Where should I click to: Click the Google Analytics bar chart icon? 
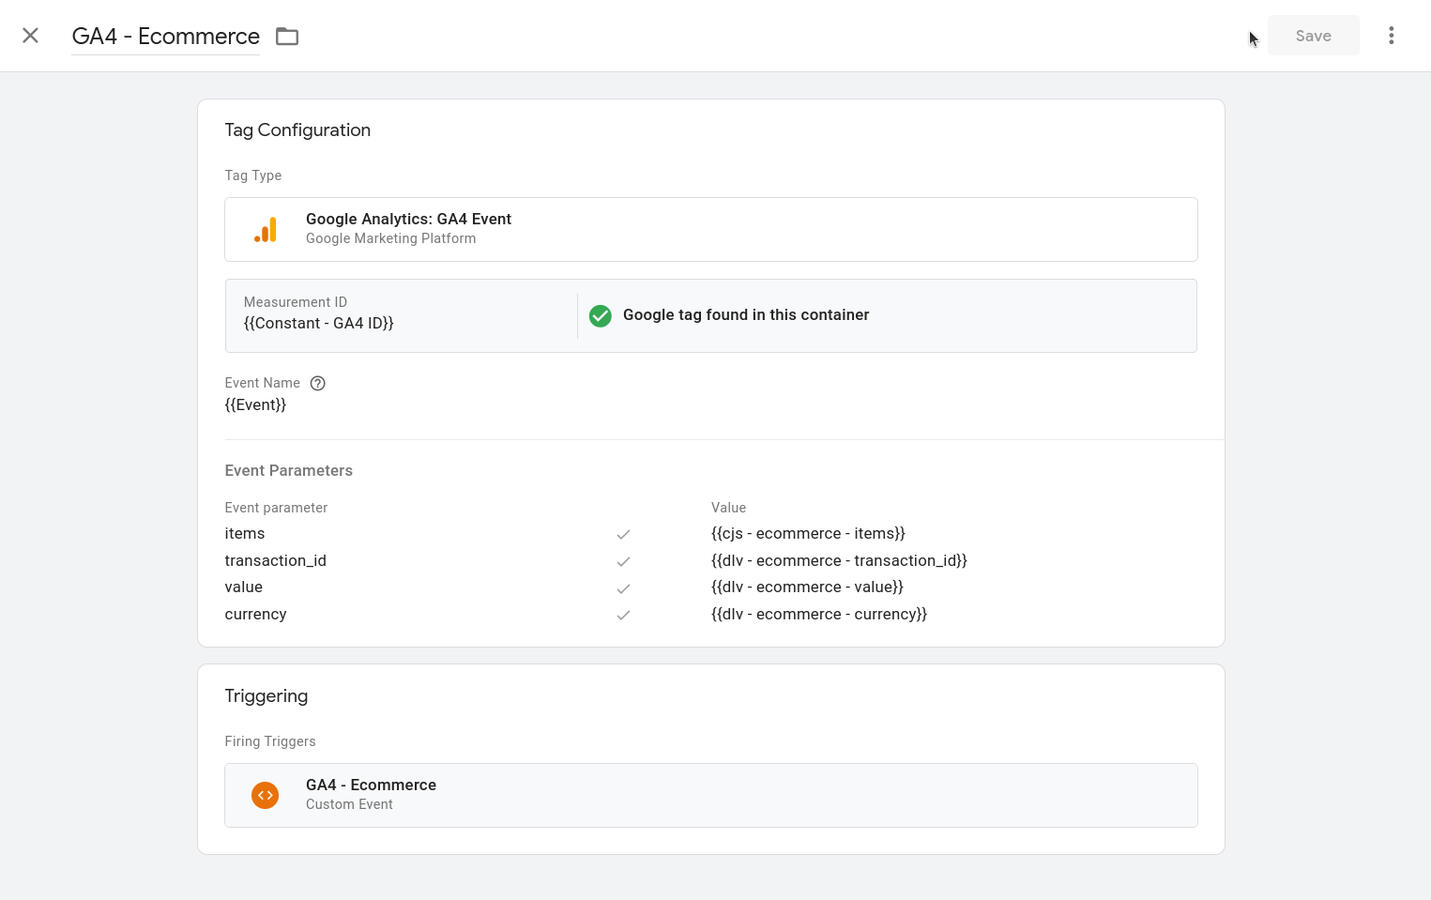(265, 229)
